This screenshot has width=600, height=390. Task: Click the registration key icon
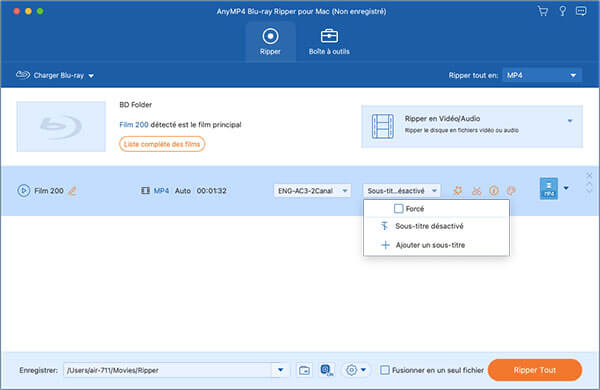[x=562, y=11]
